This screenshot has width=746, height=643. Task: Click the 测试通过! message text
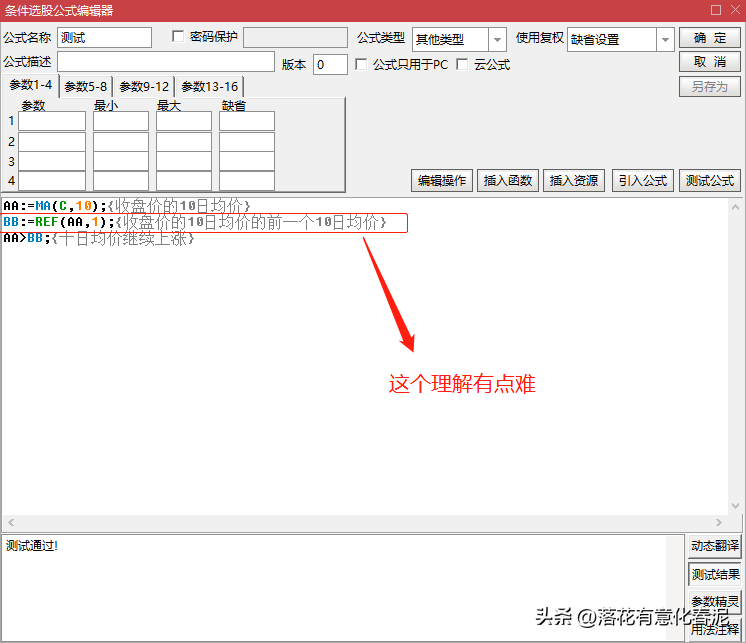31,546
